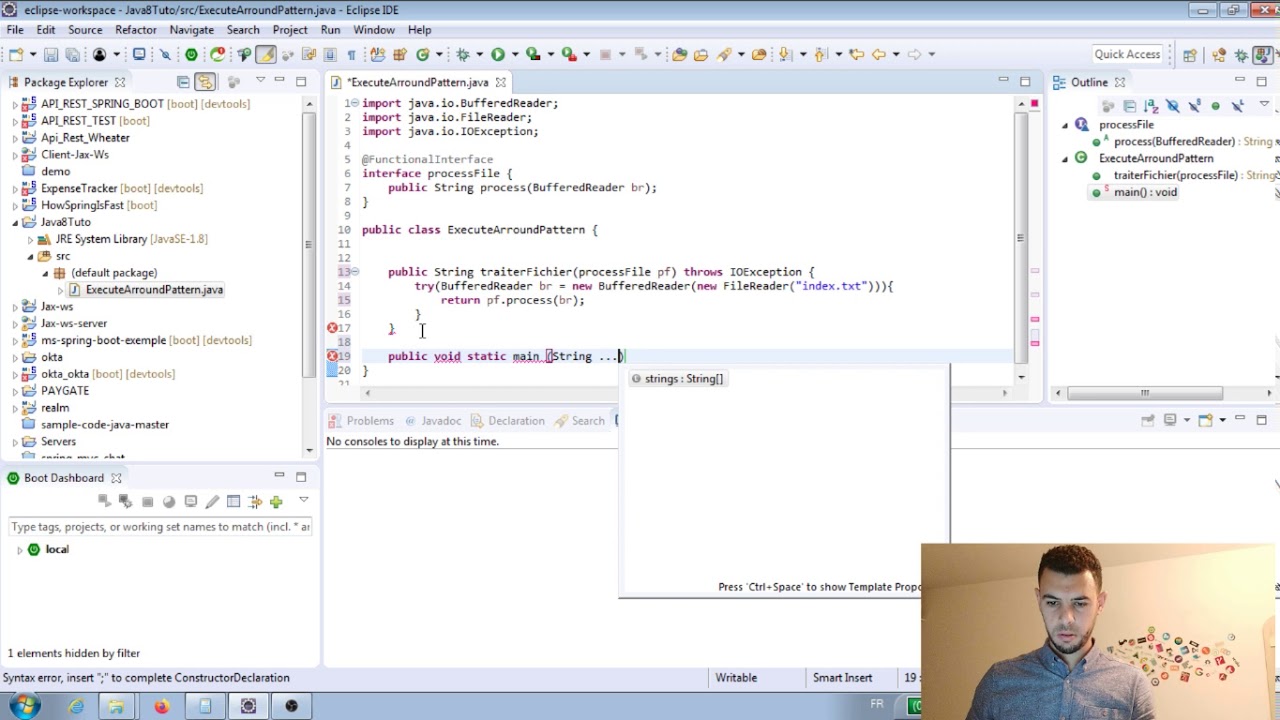Click Sort alphabetically icon in Outline
1280x720 pixels.
[1151, 105]
